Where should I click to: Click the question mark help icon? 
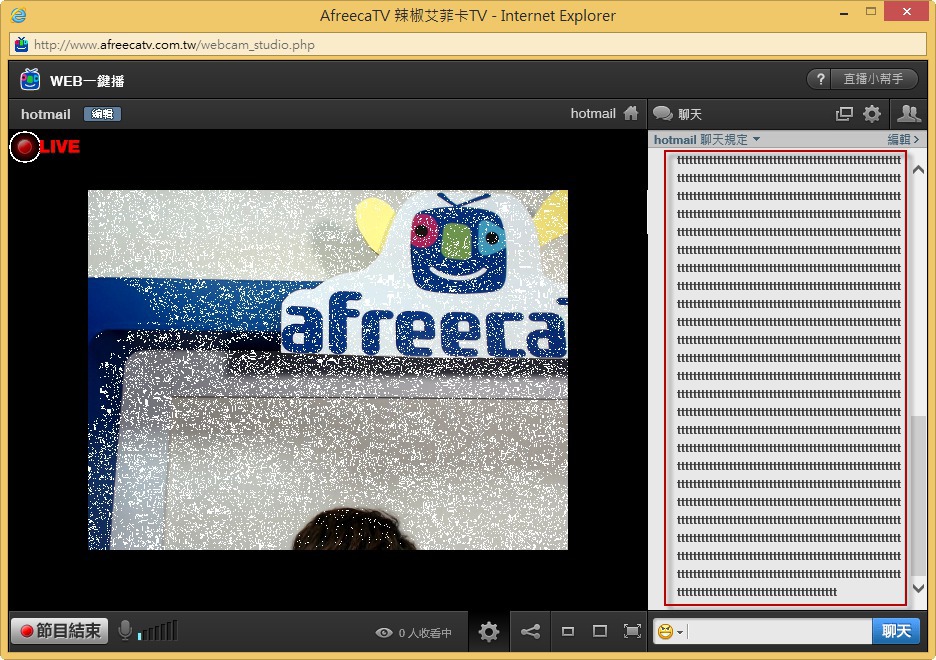pyautogui.click(x=821, y=79)
